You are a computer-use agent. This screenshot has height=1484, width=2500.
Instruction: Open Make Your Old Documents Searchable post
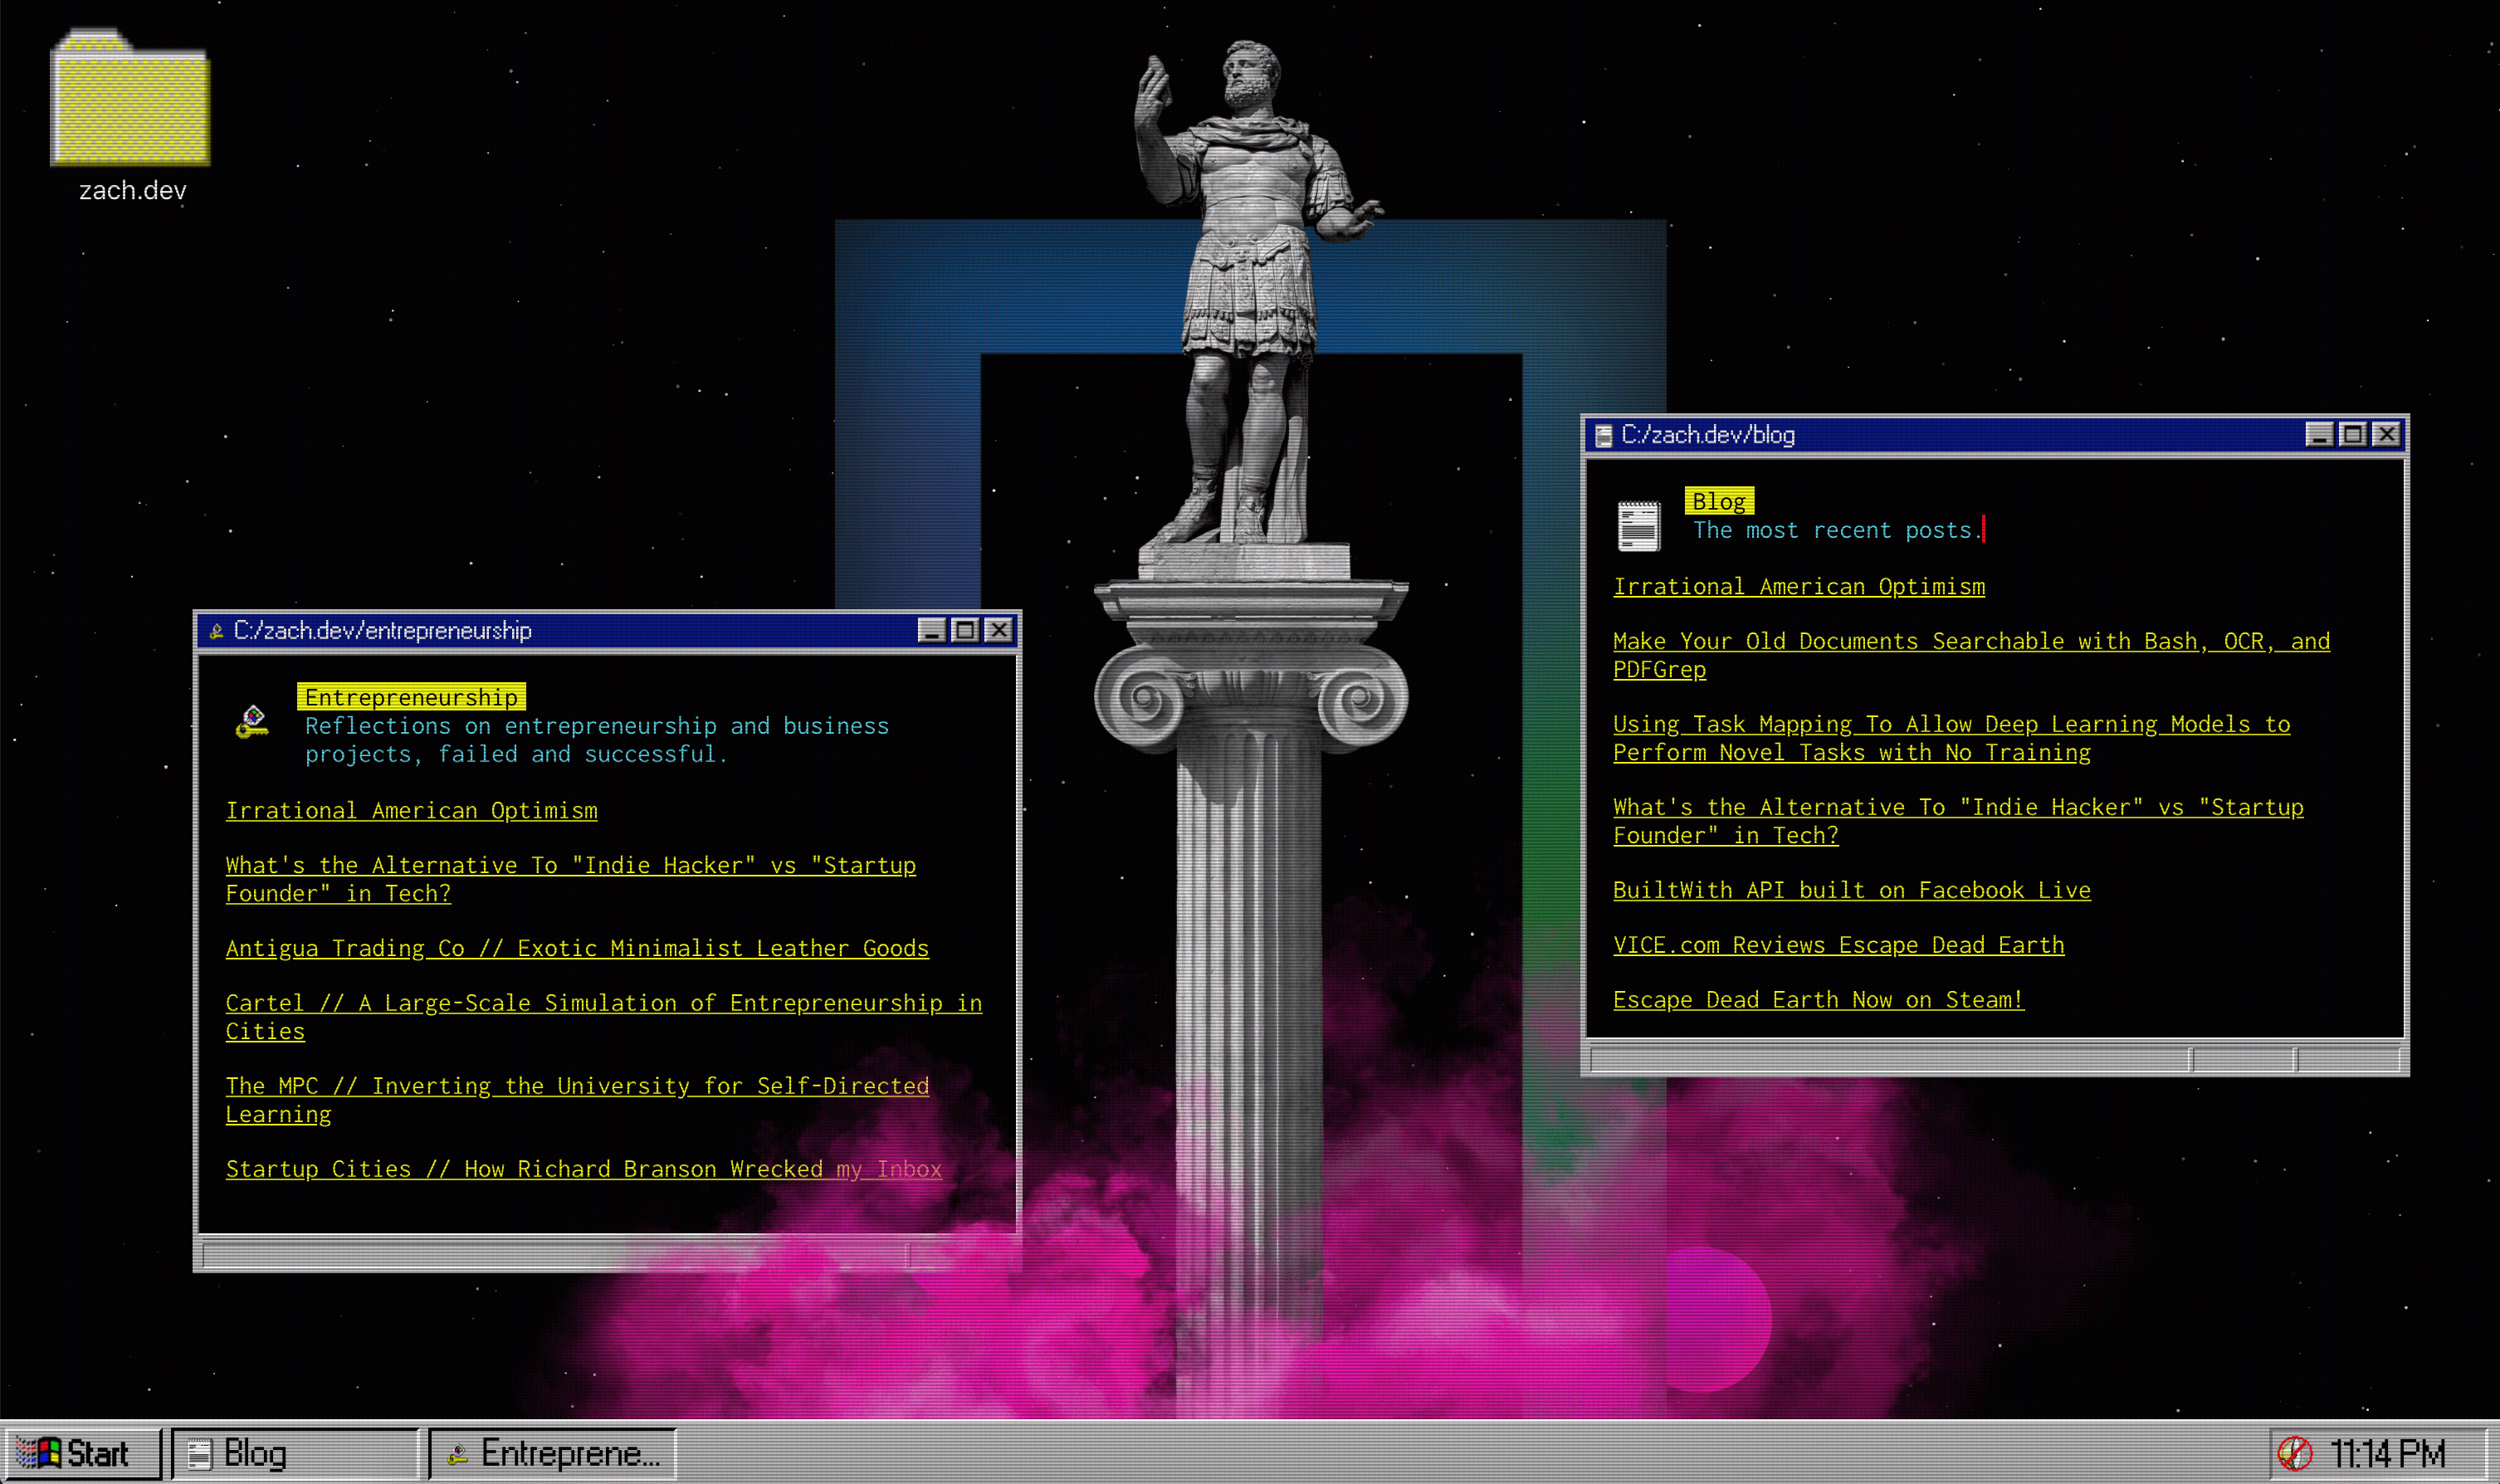coord(1971,655)
